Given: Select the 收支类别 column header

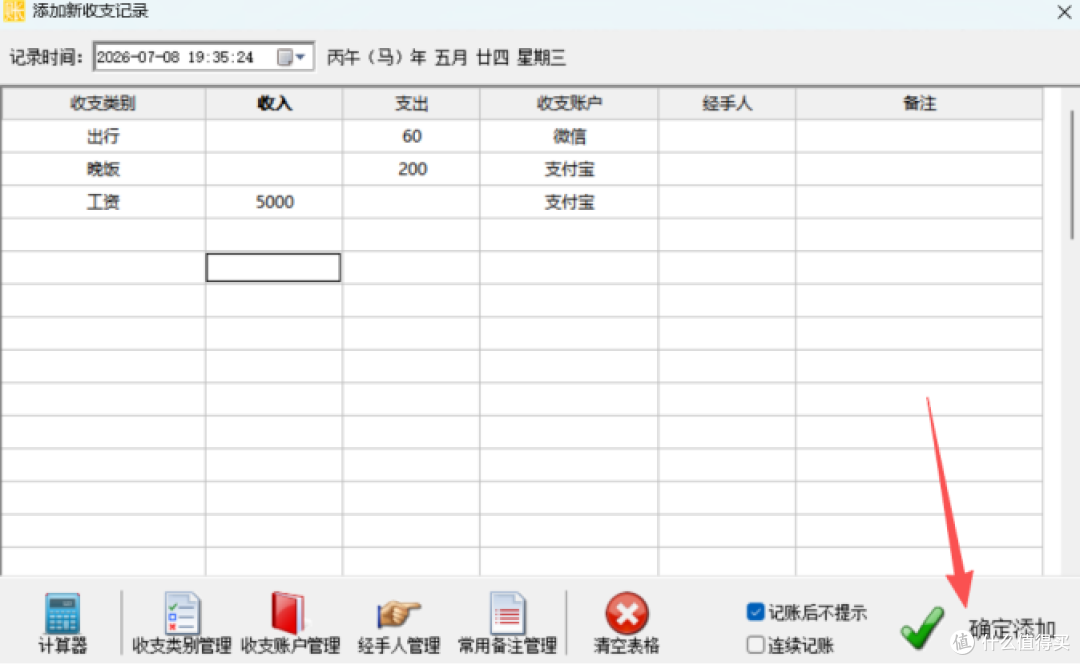Looking at the screenshot, I should [x=103, y=103].
